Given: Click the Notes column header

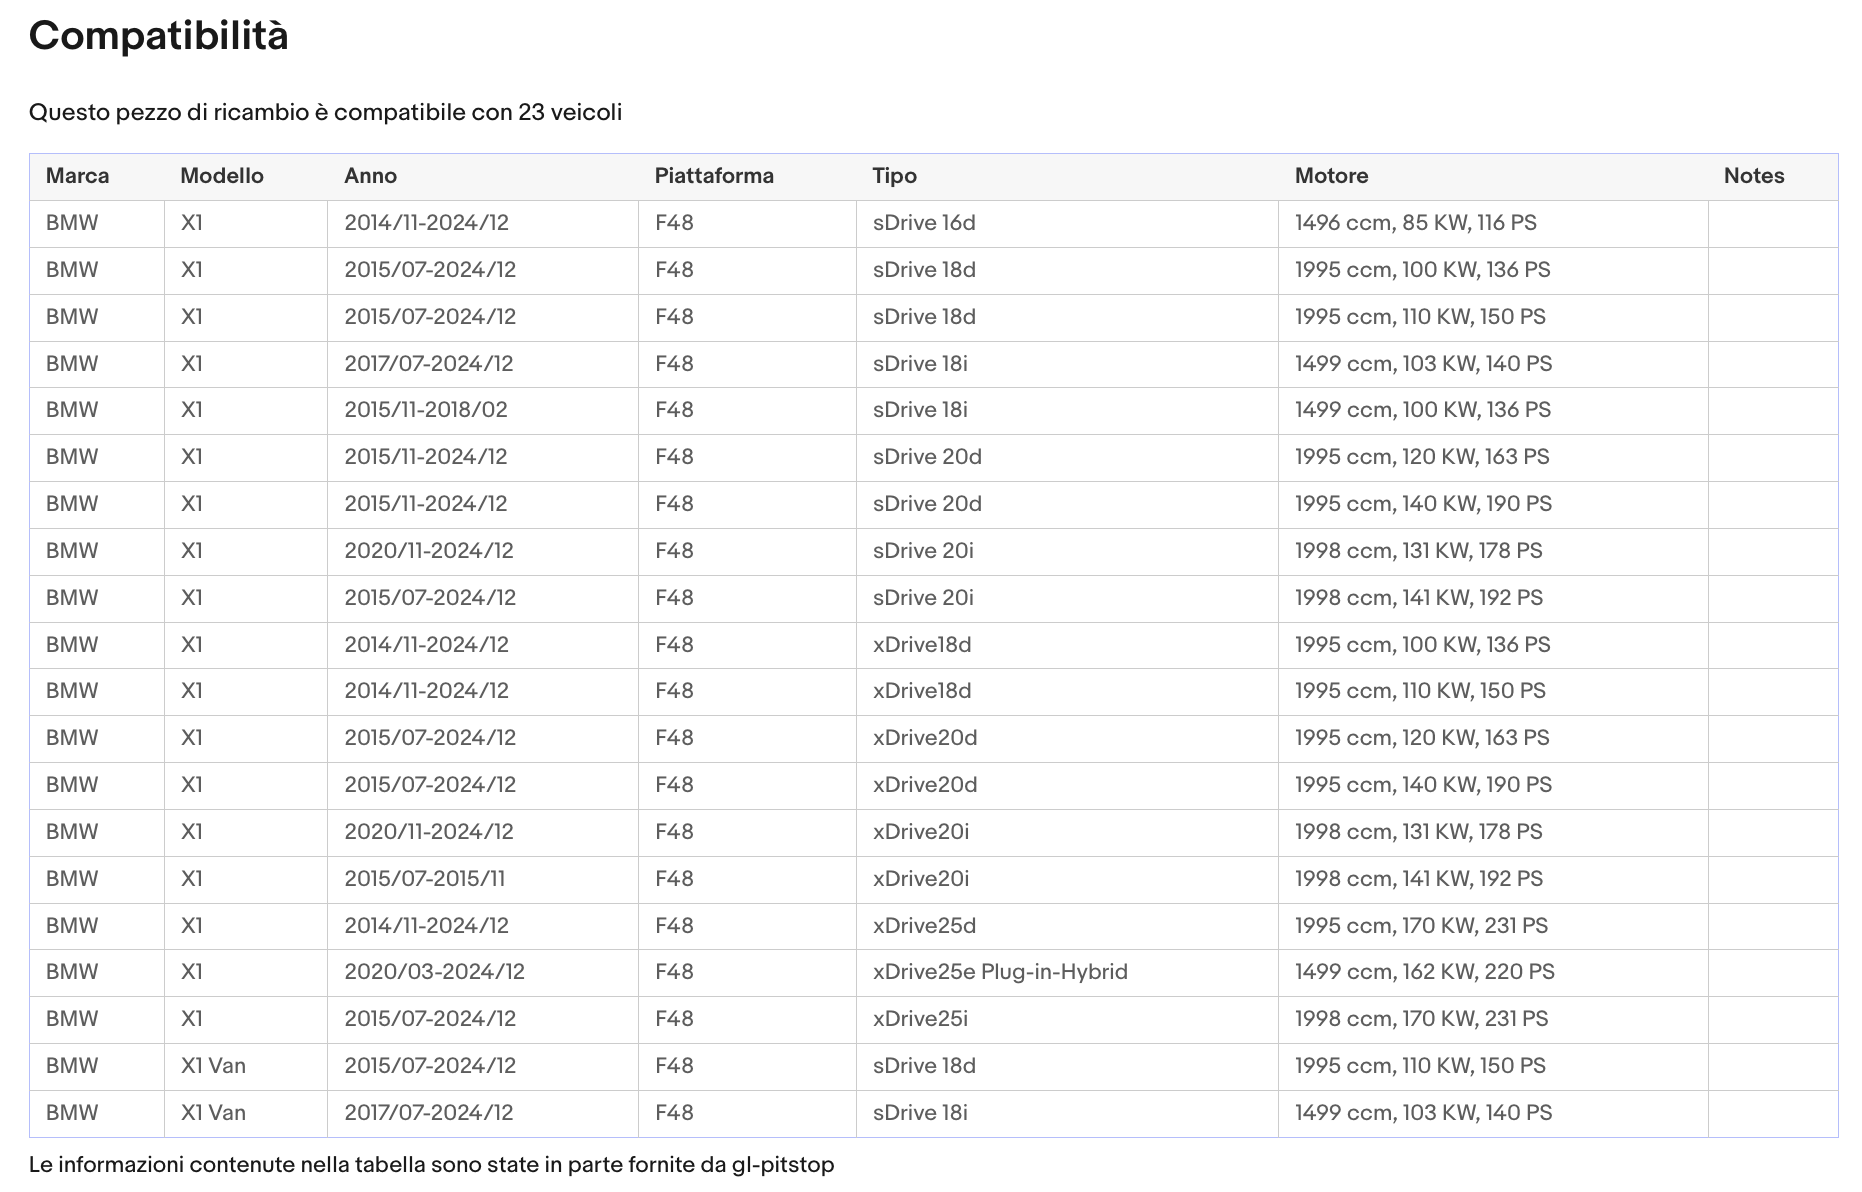Looking at the screenshot, I should [1754, 176].
